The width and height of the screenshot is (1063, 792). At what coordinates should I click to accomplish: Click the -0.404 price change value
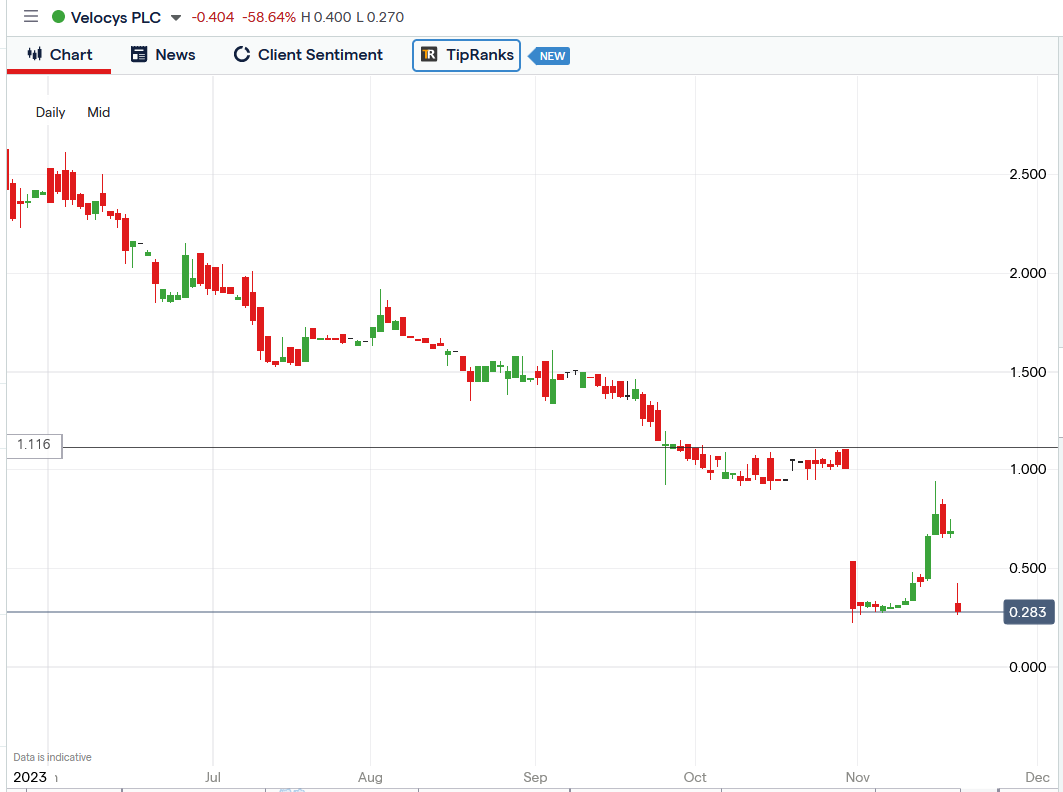pos(213,17)
